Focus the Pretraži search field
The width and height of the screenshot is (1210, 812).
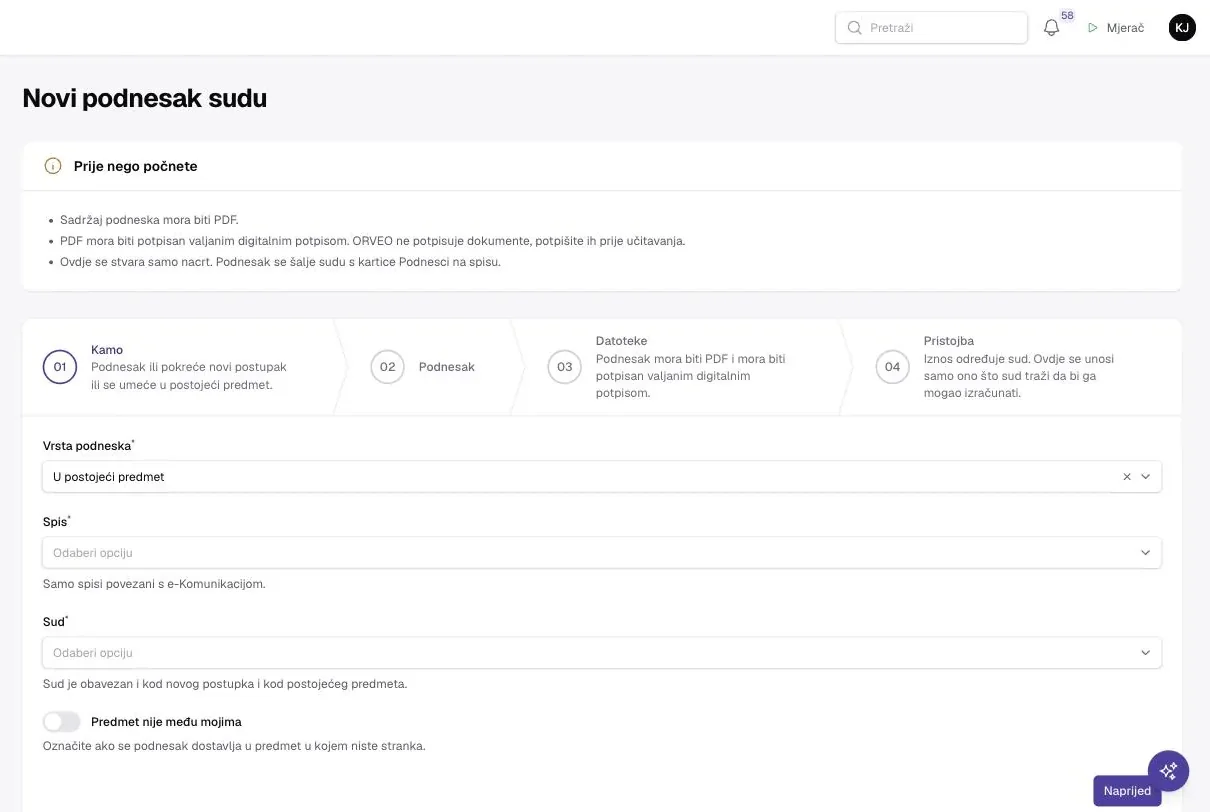point(931,28)
